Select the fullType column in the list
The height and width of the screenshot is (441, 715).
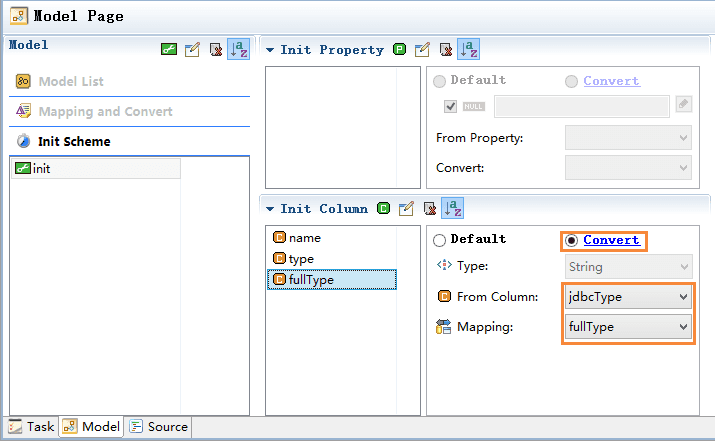332,280
